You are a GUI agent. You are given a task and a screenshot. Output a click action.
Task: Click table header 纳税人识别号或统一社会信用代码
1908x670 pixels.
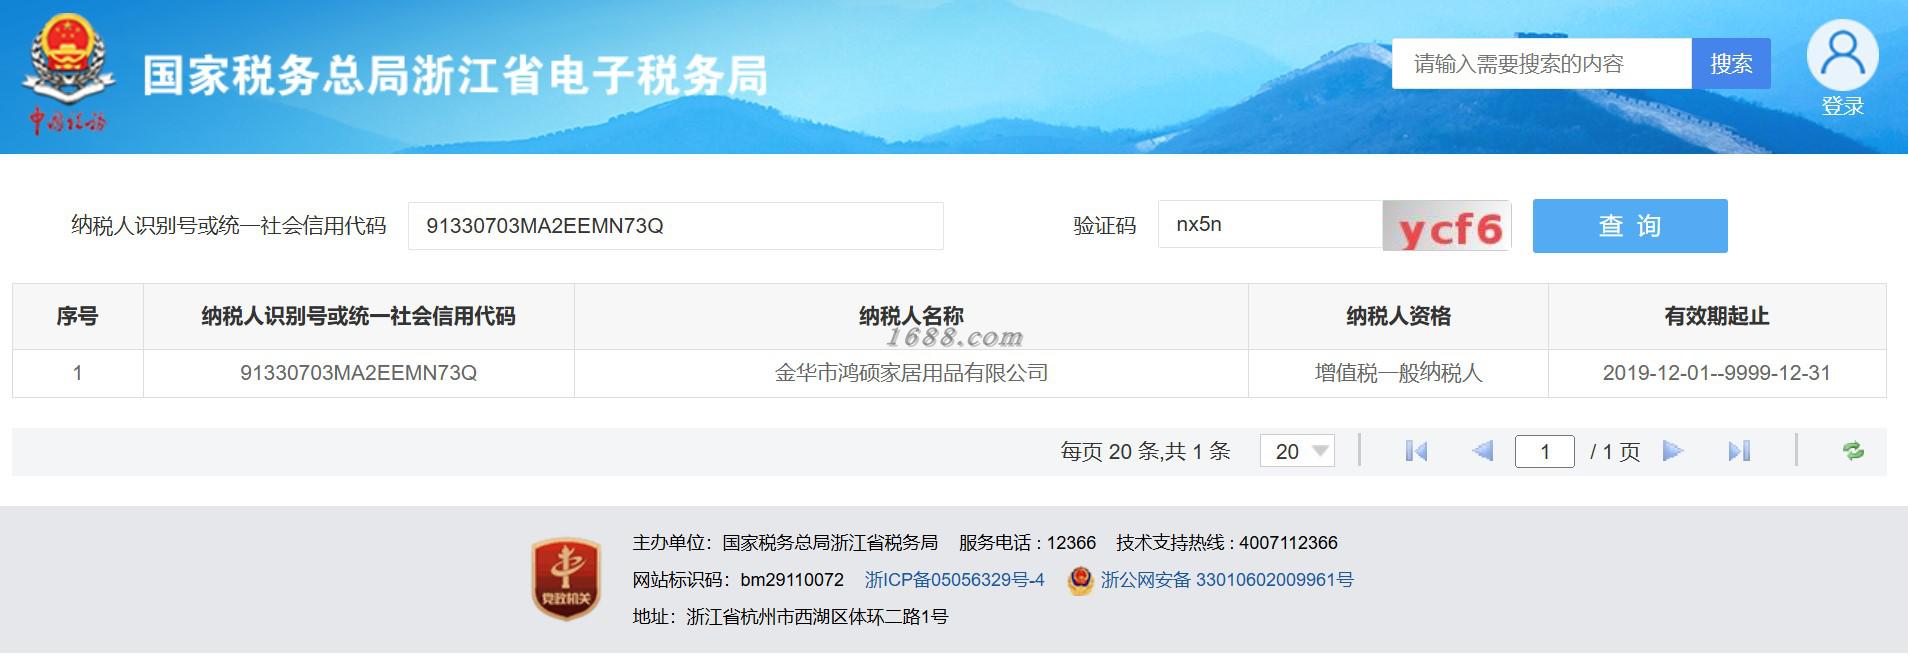pos(358,317)
